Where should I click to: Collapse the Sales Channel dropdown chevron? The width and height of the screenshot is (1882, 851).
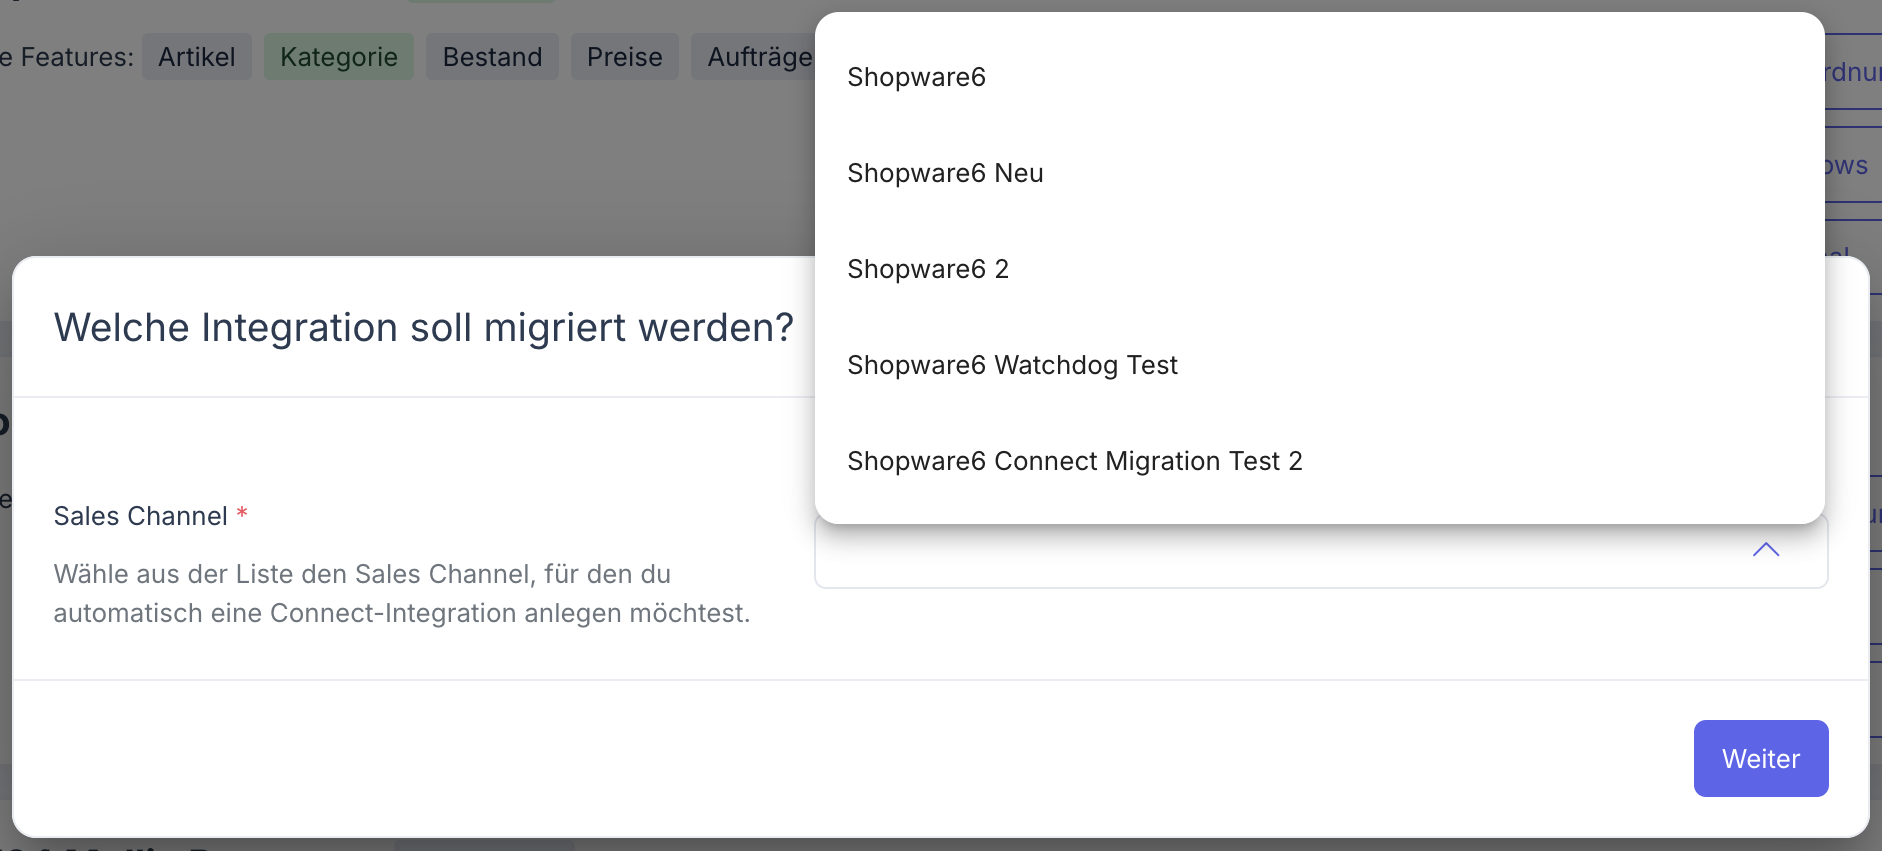[x=1766, y=550]
